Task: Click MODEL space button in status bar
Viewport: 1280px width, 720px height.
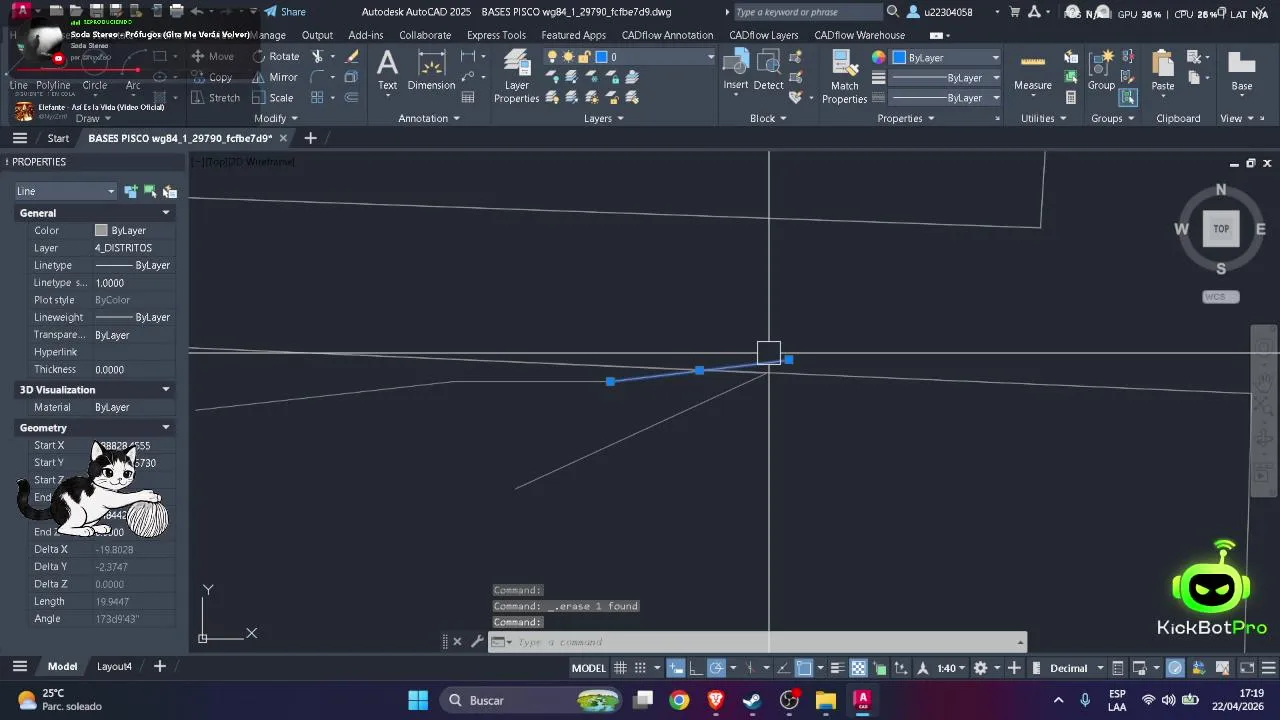Action: (x=588, y=668)
